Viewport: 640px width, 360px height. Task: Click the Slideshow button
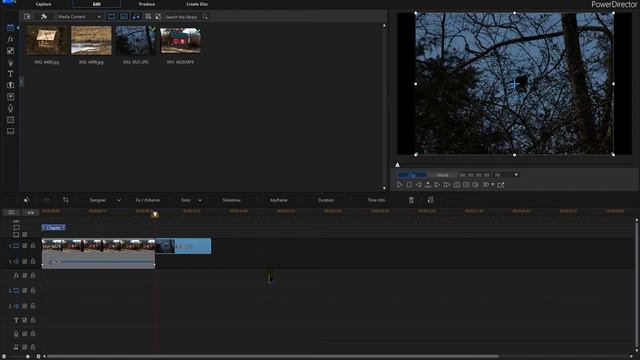(231, 200)
